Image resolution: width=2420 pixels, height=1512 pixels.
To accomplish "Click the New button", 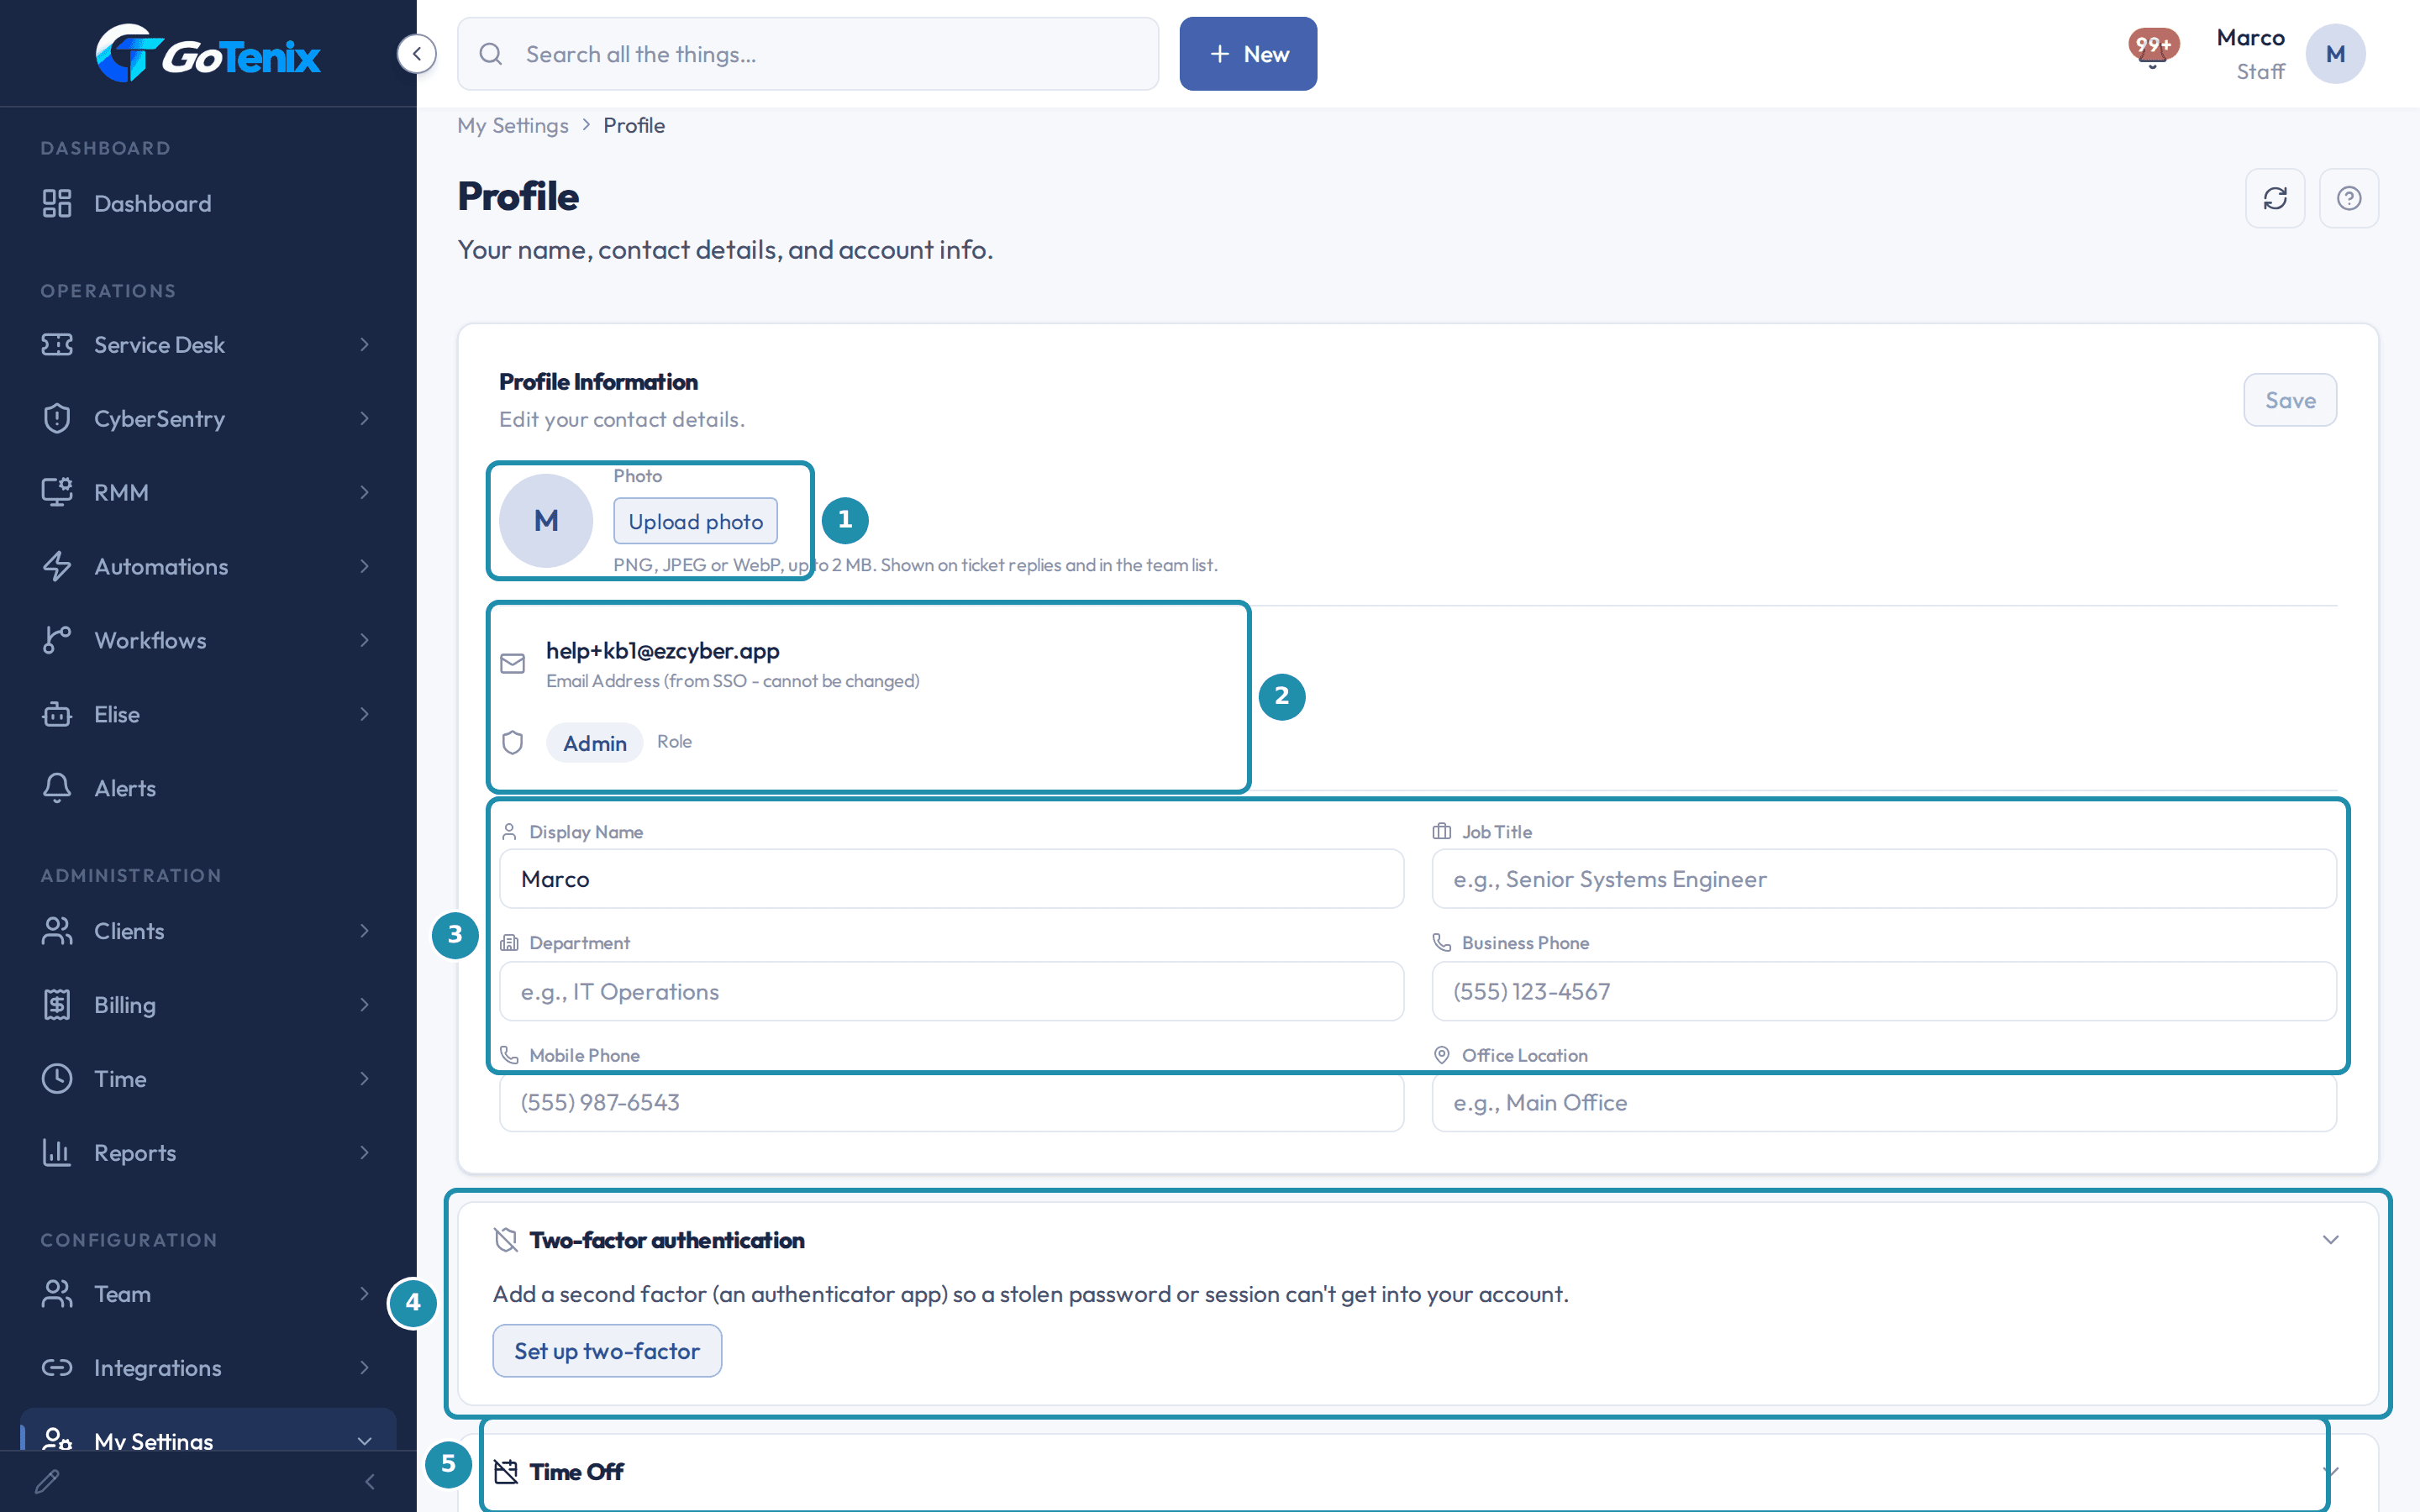I will coord(1248,54).
